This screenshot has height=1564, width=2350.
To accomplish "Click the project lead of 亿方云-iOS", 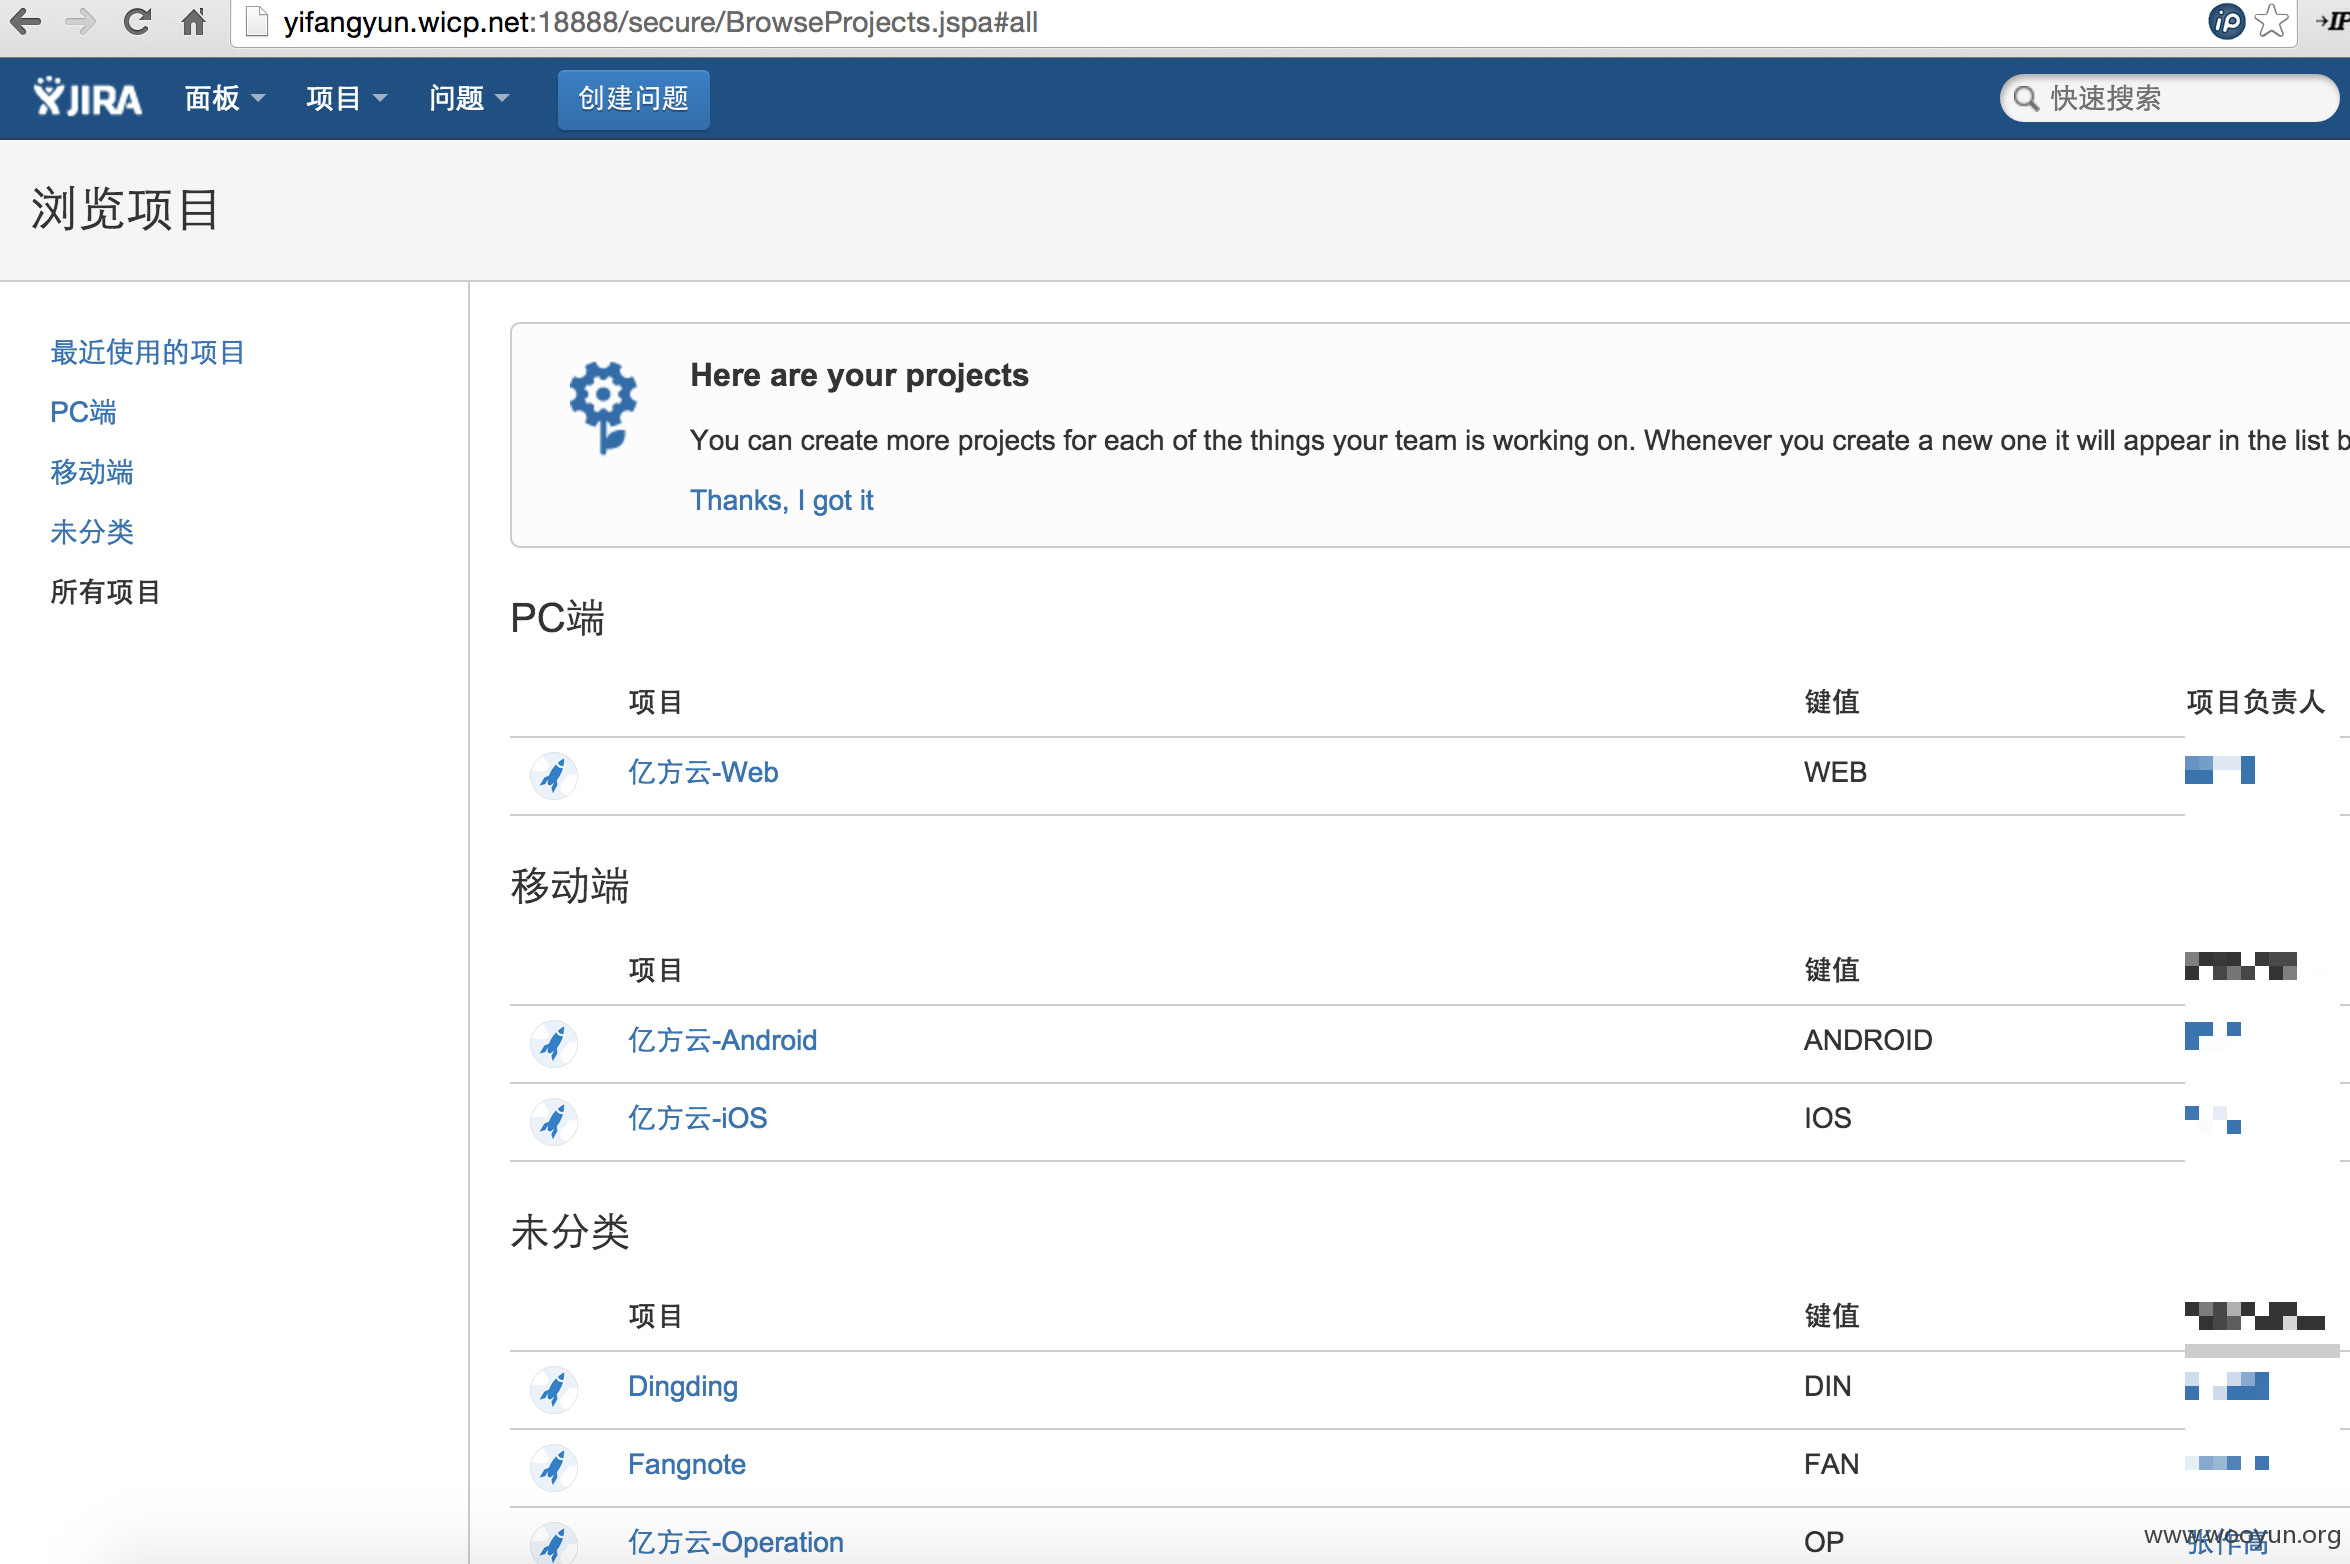I will pyautogui.click(x=2213, y=1119).
